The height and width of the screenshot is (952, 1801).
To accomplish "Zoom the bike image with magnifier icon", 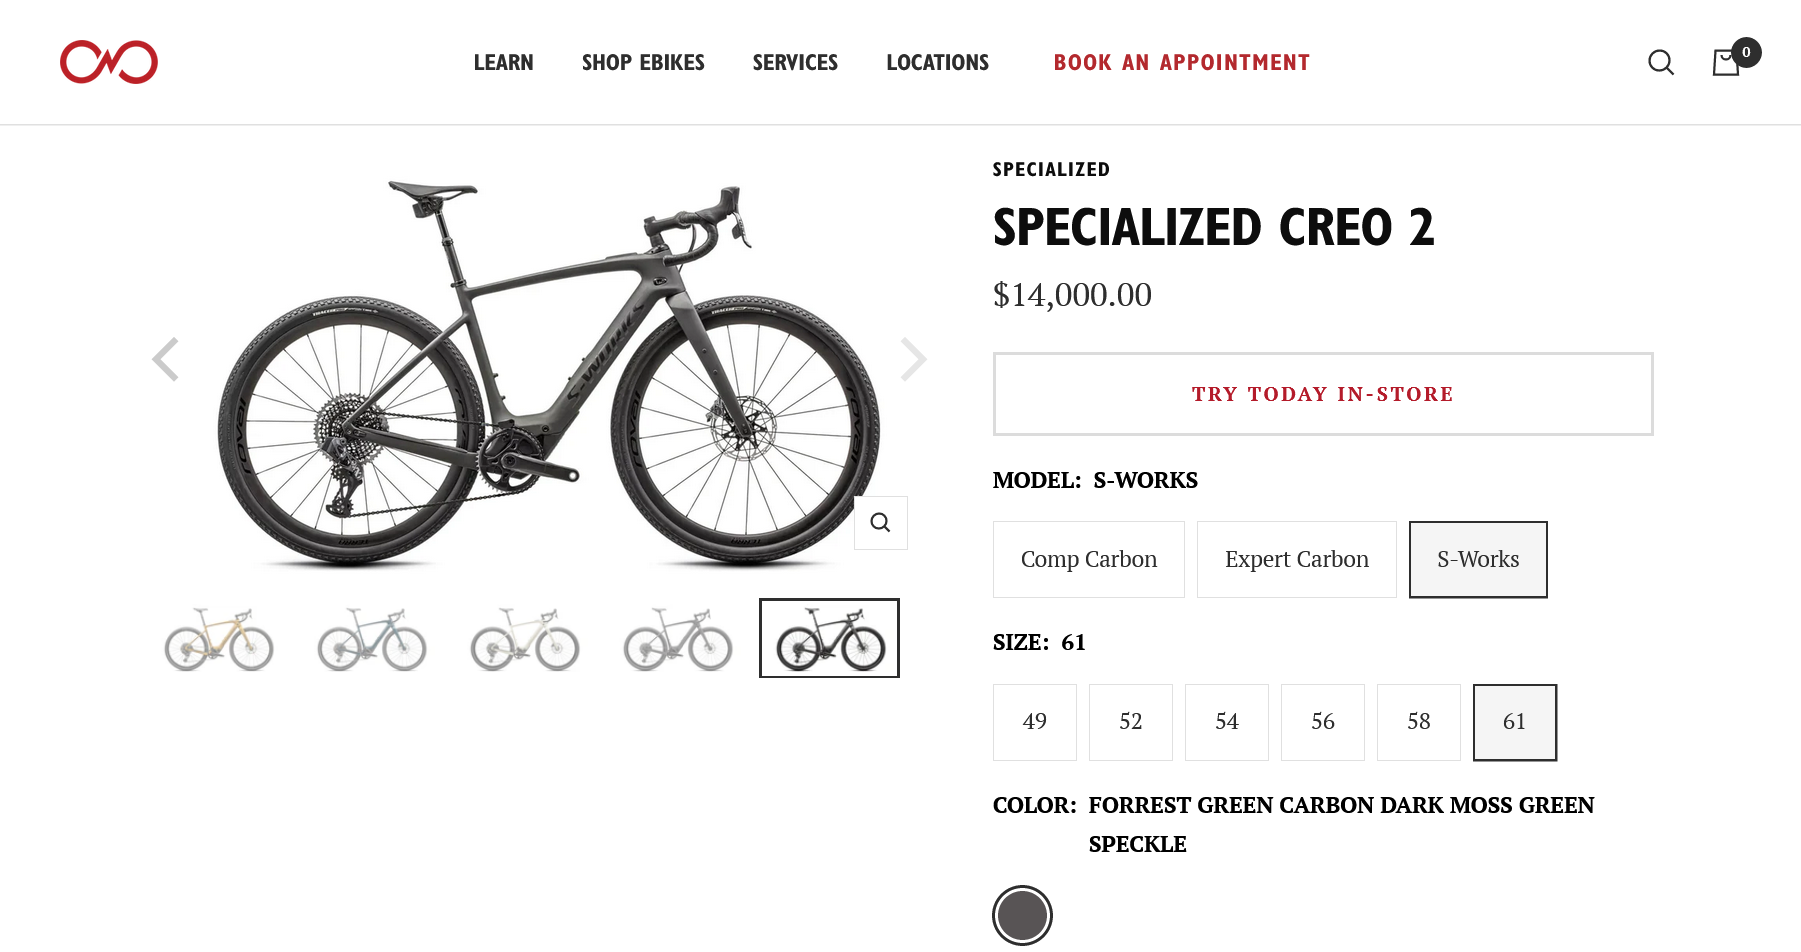I will (x=880, y=522).
